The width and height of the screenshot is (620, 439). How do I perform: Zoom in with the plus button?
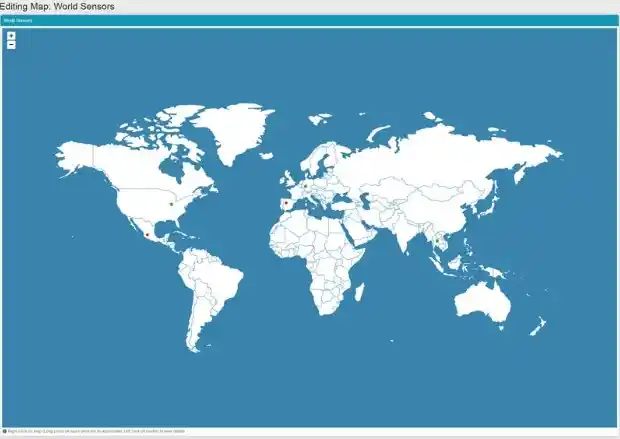click(11, 36)
